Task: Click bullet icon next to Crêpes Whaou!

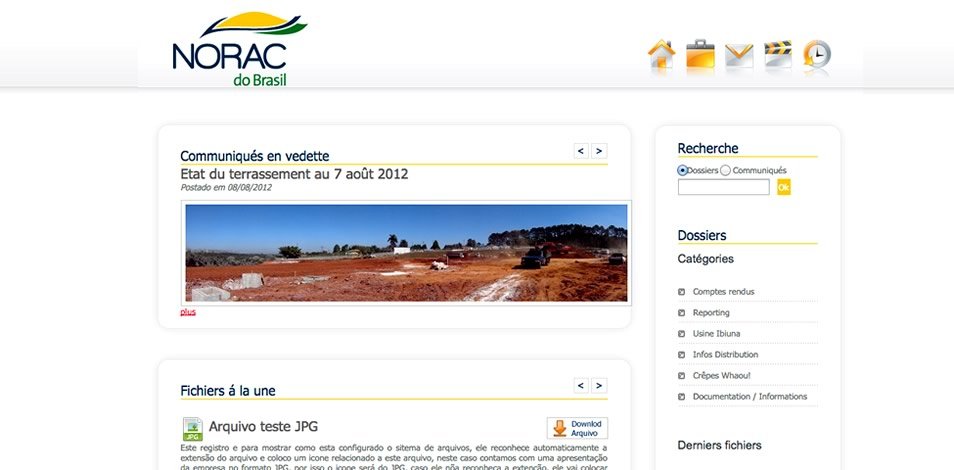Action: click(681, 376)
